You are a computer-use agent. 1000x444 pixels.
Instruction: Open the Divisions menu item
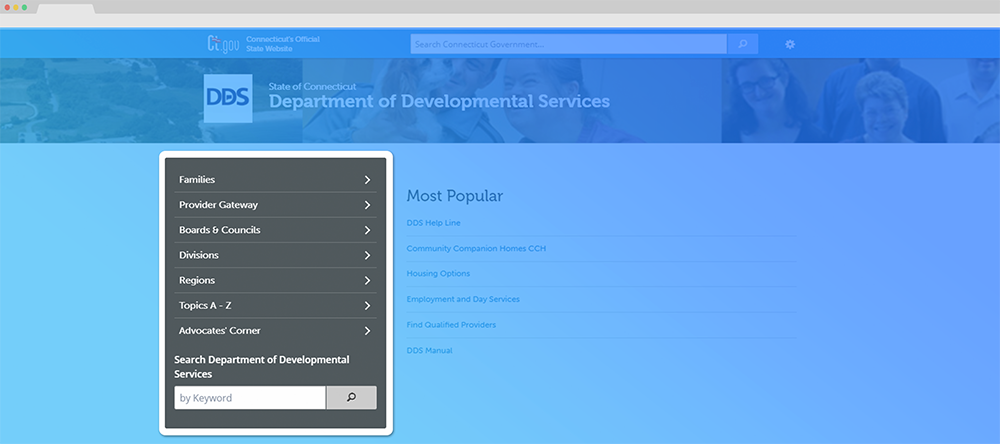coord(199,255)
